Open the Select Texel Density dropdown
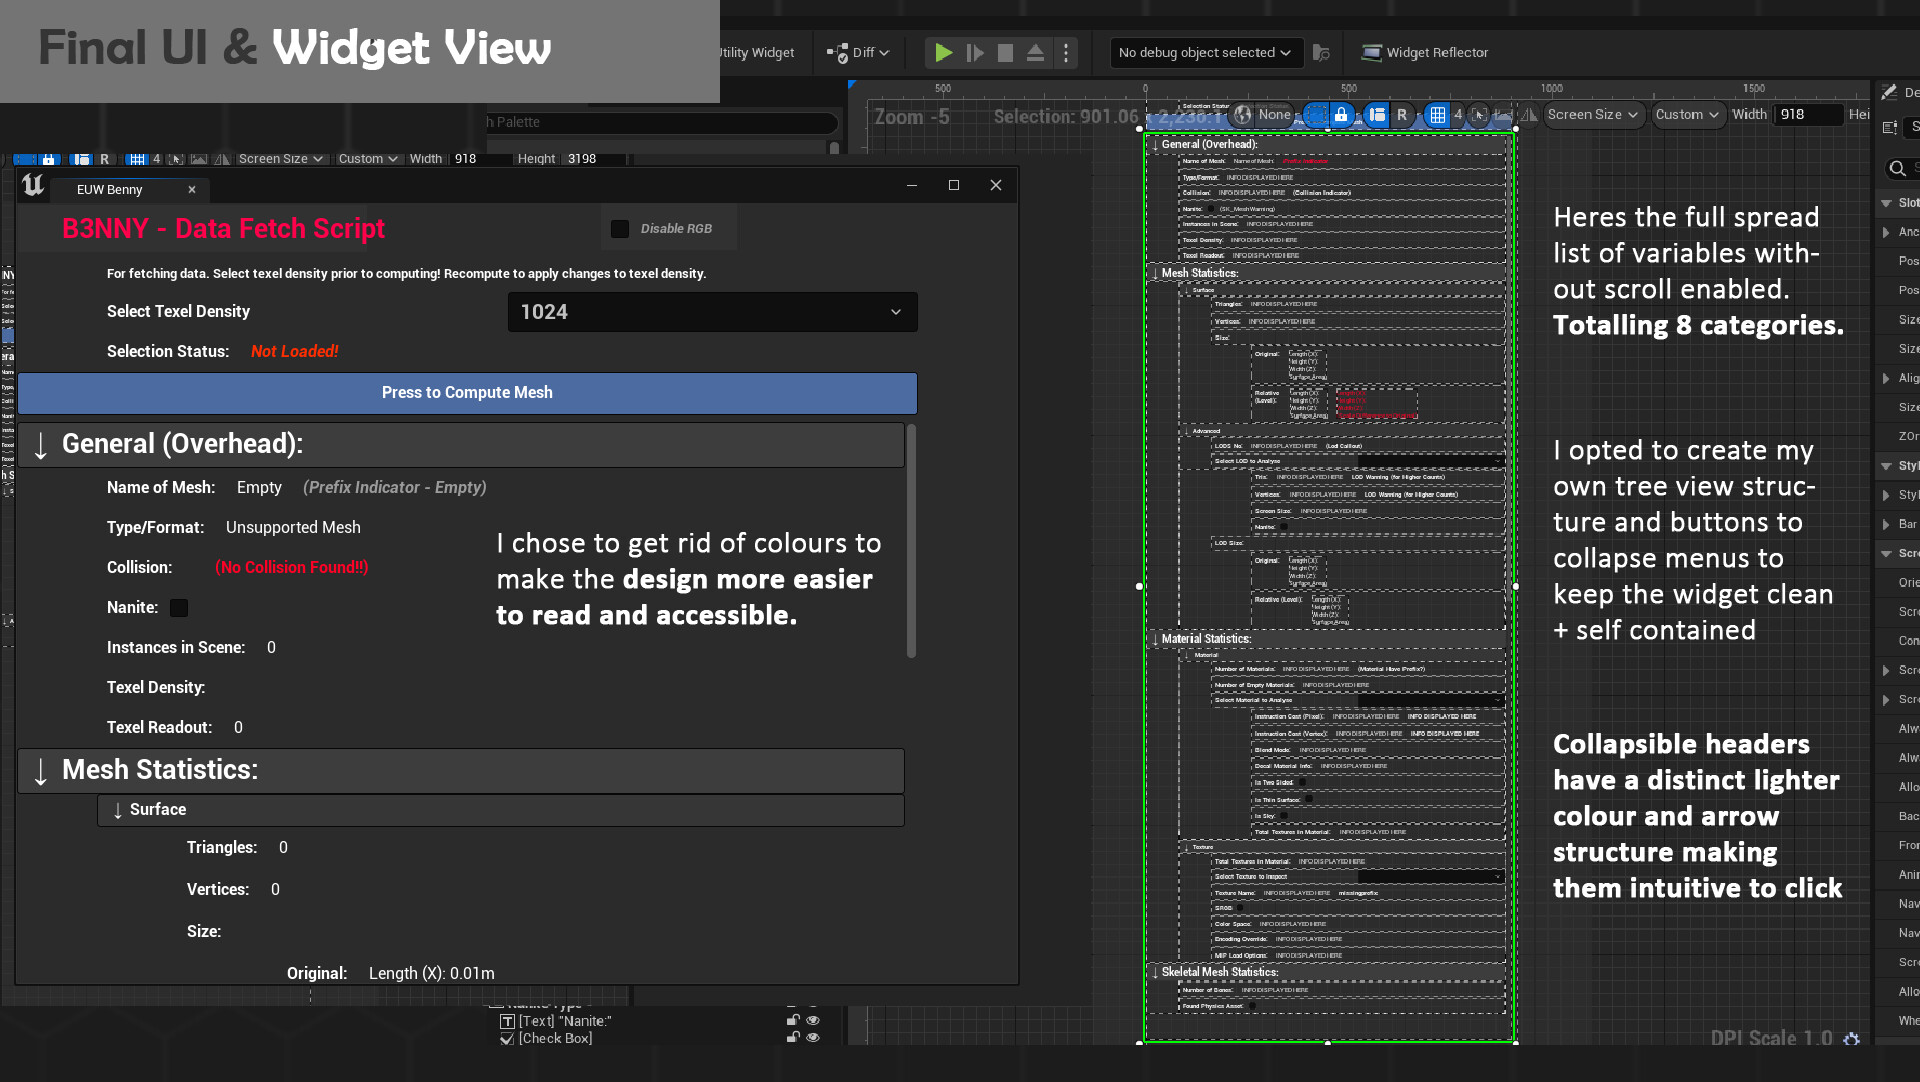This screenshot has height=1082, width=1920. (712, 312)
